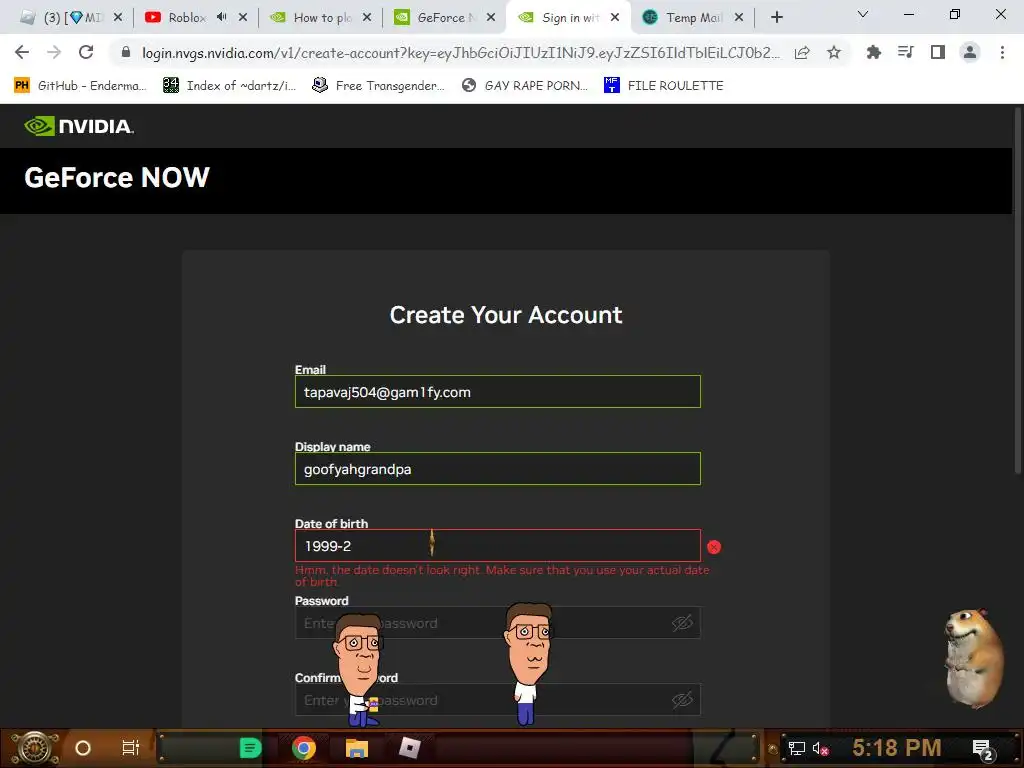Click the Email input field
Viewport: 1024px width, 768px height.
point(498,392)
